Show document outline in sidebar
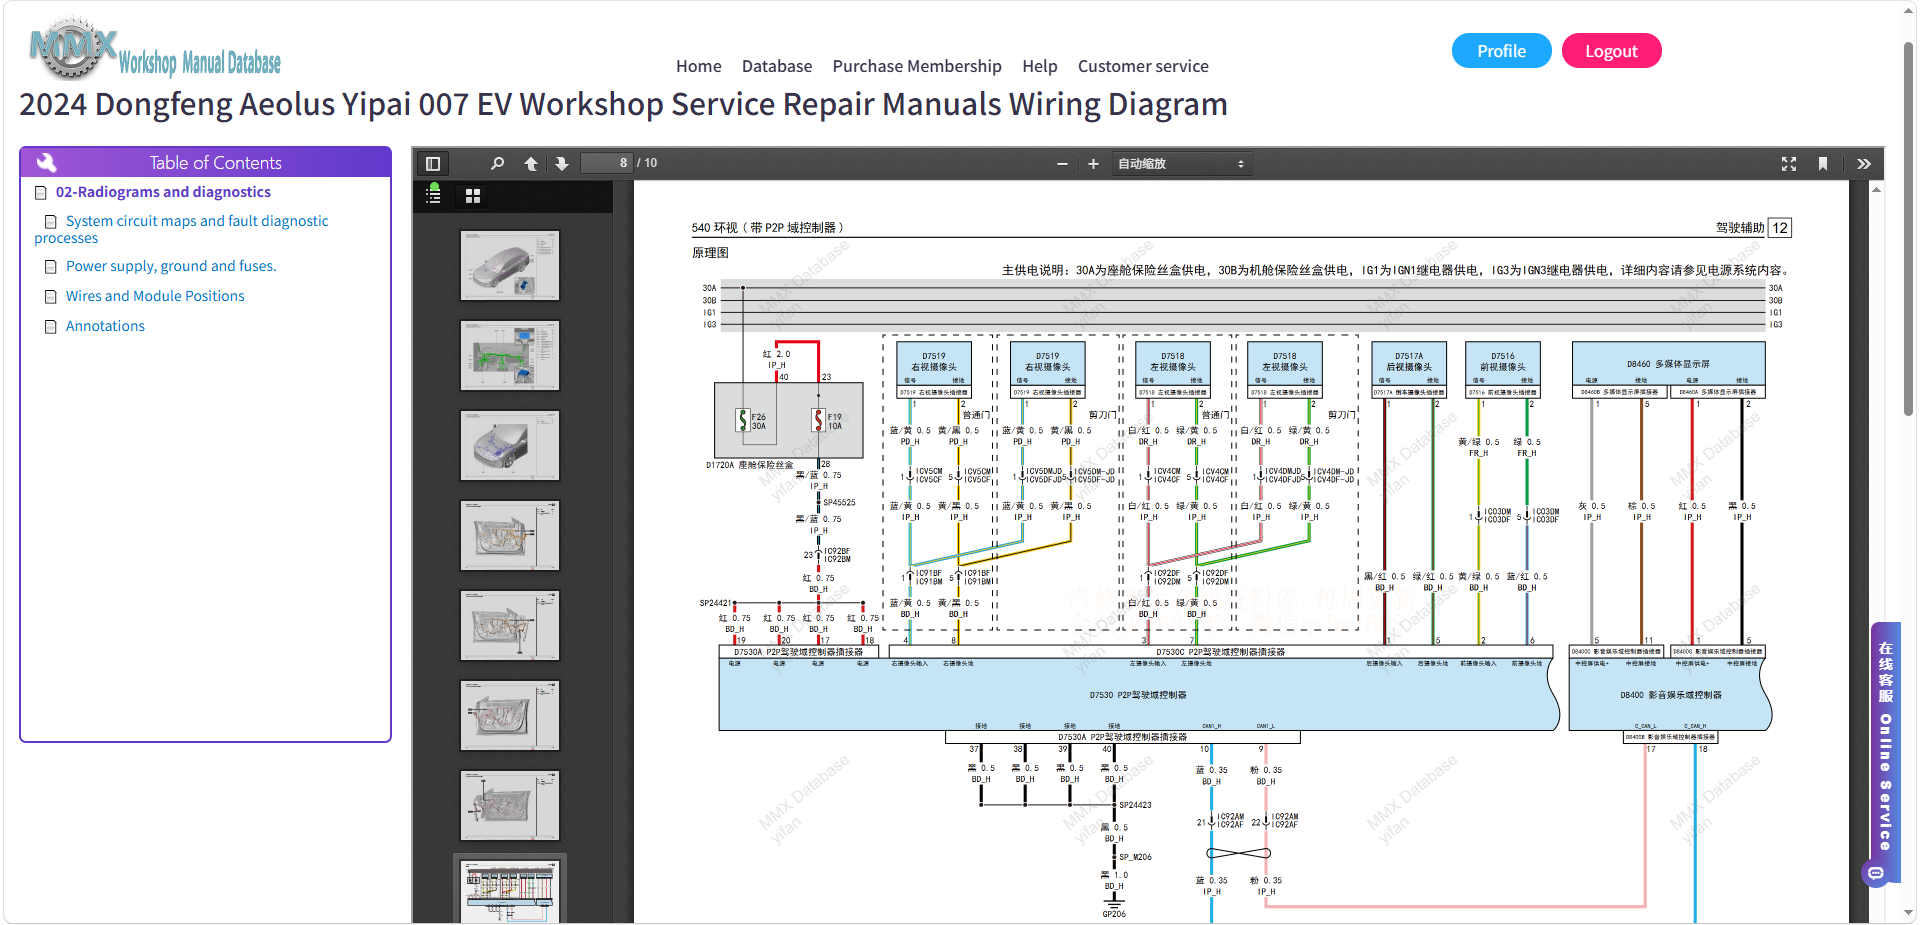Screen dimensions: 1920x925 (433, 195)
